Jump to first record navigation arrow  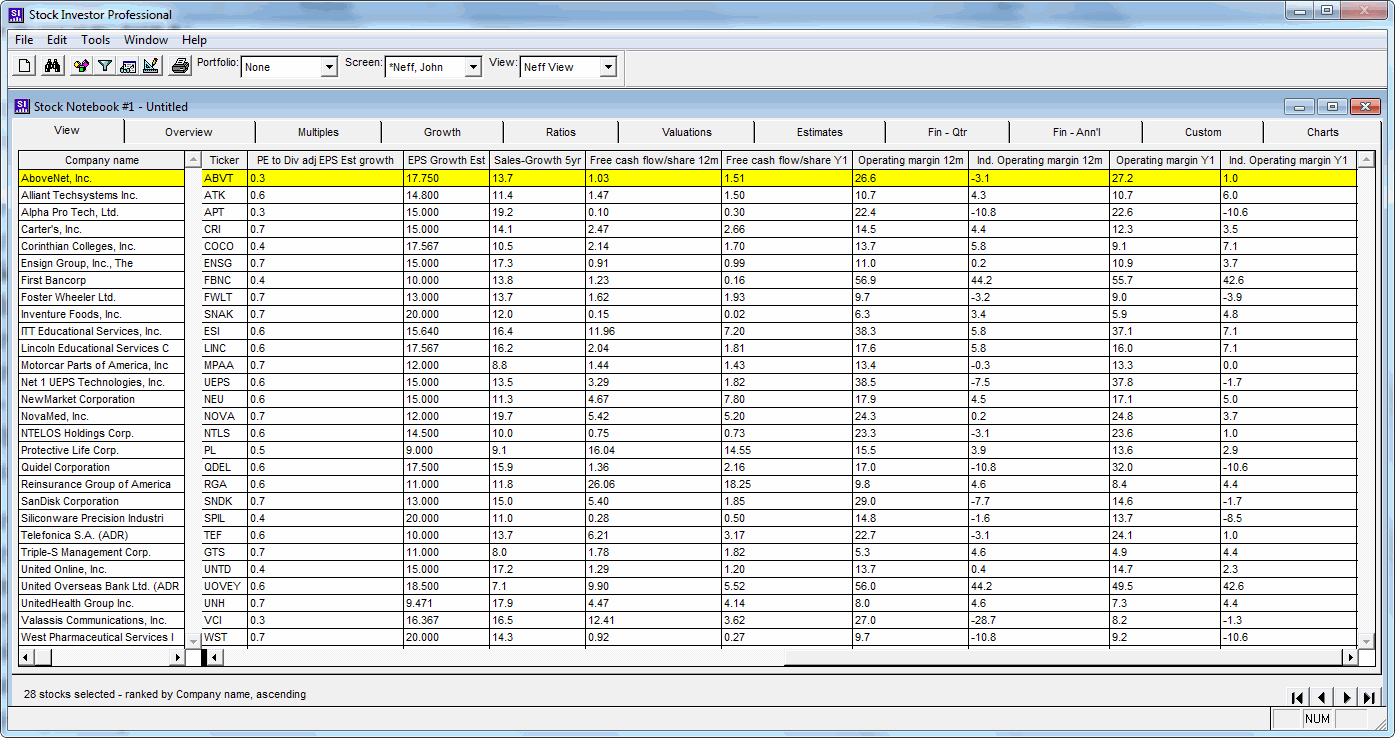click(x=1297, y=698)
